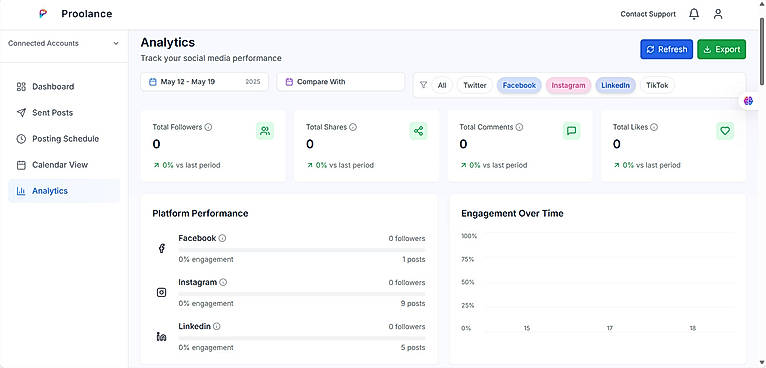Toggle the Facebook filter chip
Screen dimensions: 766x368
pos(519,86)
